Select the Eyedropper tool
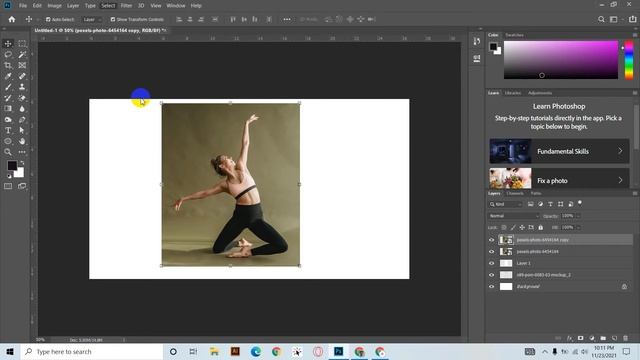 click(x=8, y=76)
